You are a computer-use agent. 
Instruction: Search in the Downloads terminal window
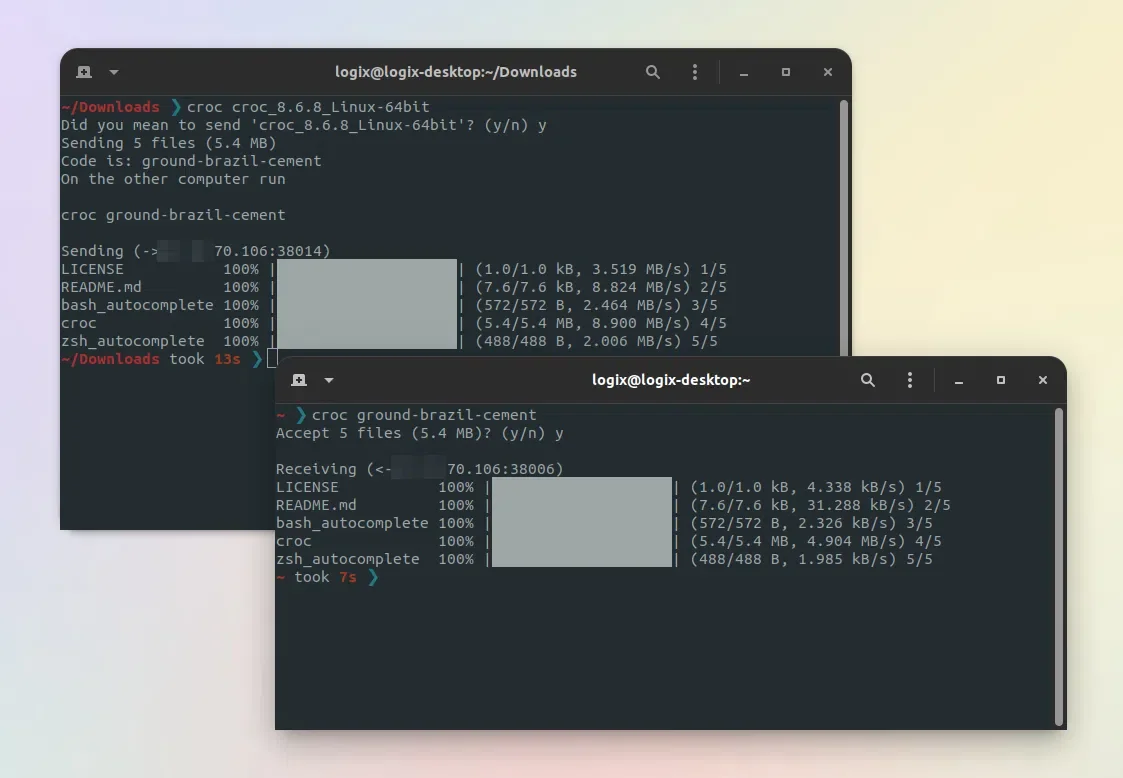(652, 72)
